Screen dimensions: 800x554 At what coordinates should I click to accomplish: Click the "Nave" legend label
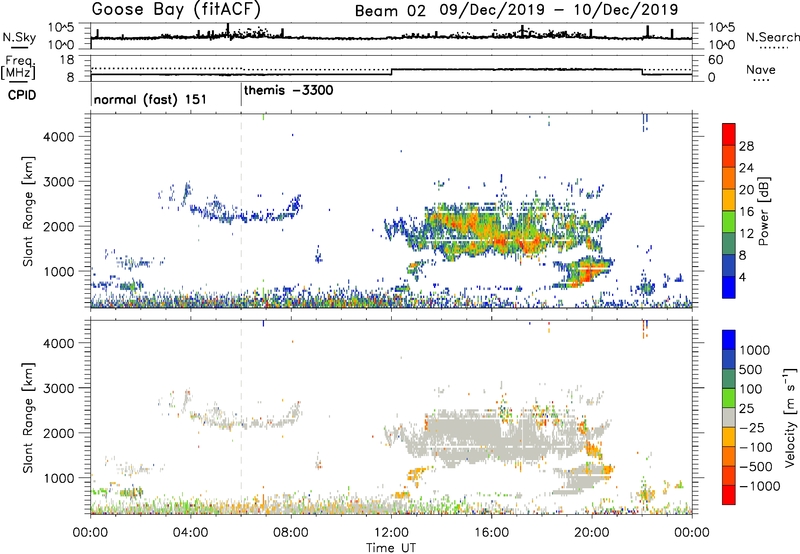(x=761, y=70)
